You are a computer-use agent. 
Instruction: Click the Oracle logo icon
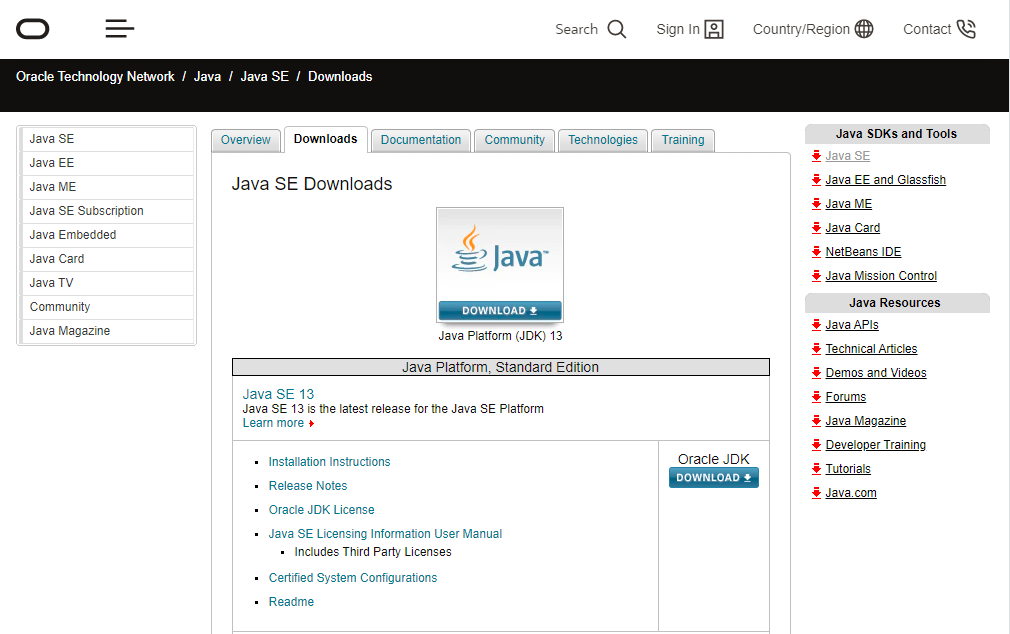32,29
